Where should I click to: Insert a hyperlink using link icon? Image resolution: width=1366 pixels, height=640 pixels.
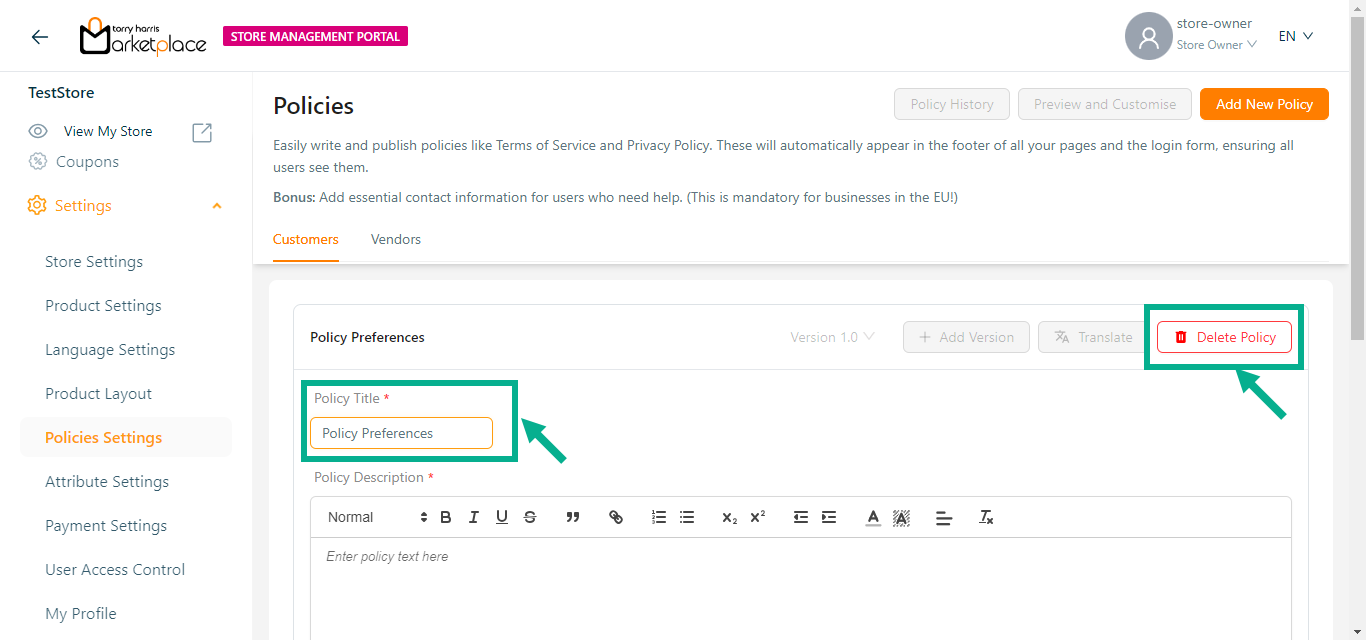tap(616, 517)
